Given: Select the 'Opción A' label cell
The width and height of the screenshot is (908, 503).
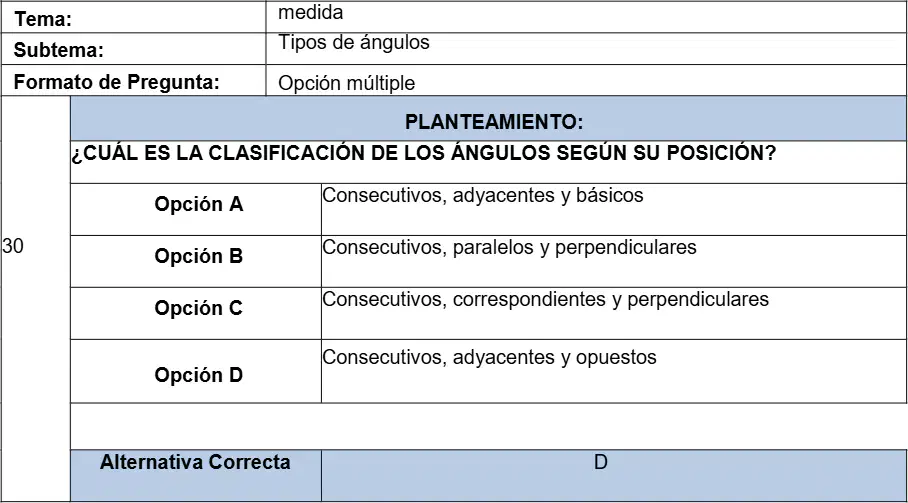Looking at the screenshot, I should [x=196, y=210].
